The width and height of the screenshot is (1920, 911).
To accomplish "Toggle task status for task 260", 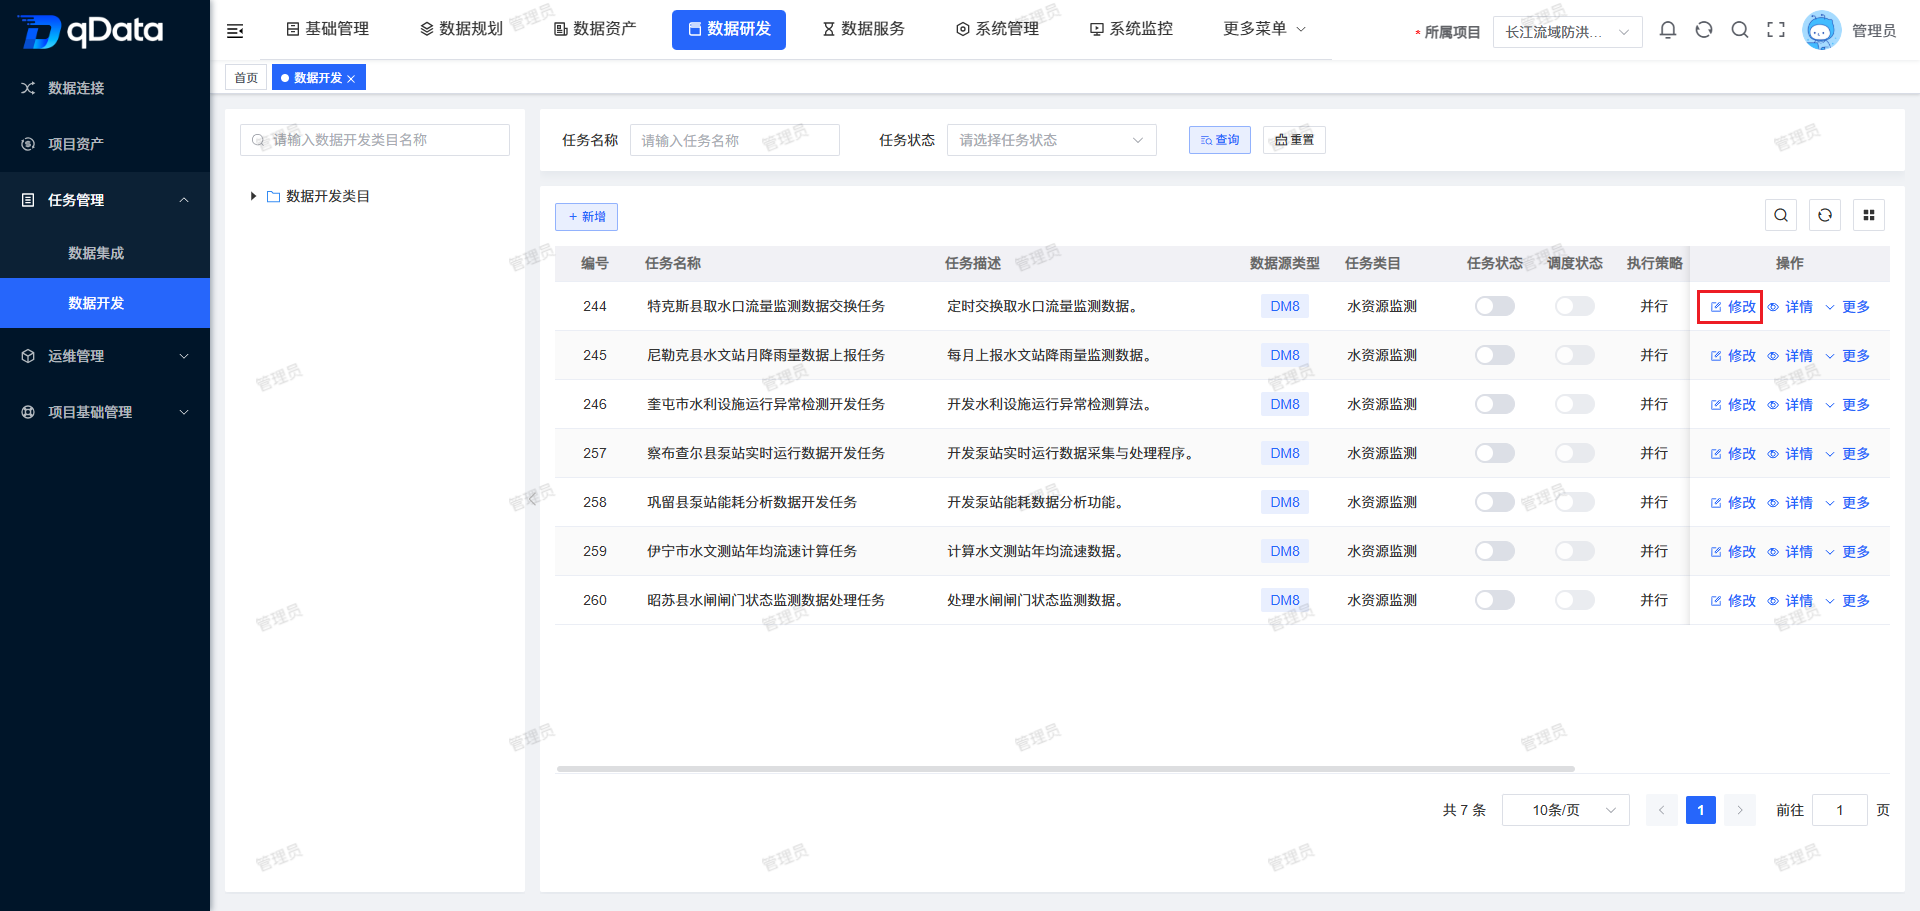I will pyautogui.click(x=1495, y=600).
